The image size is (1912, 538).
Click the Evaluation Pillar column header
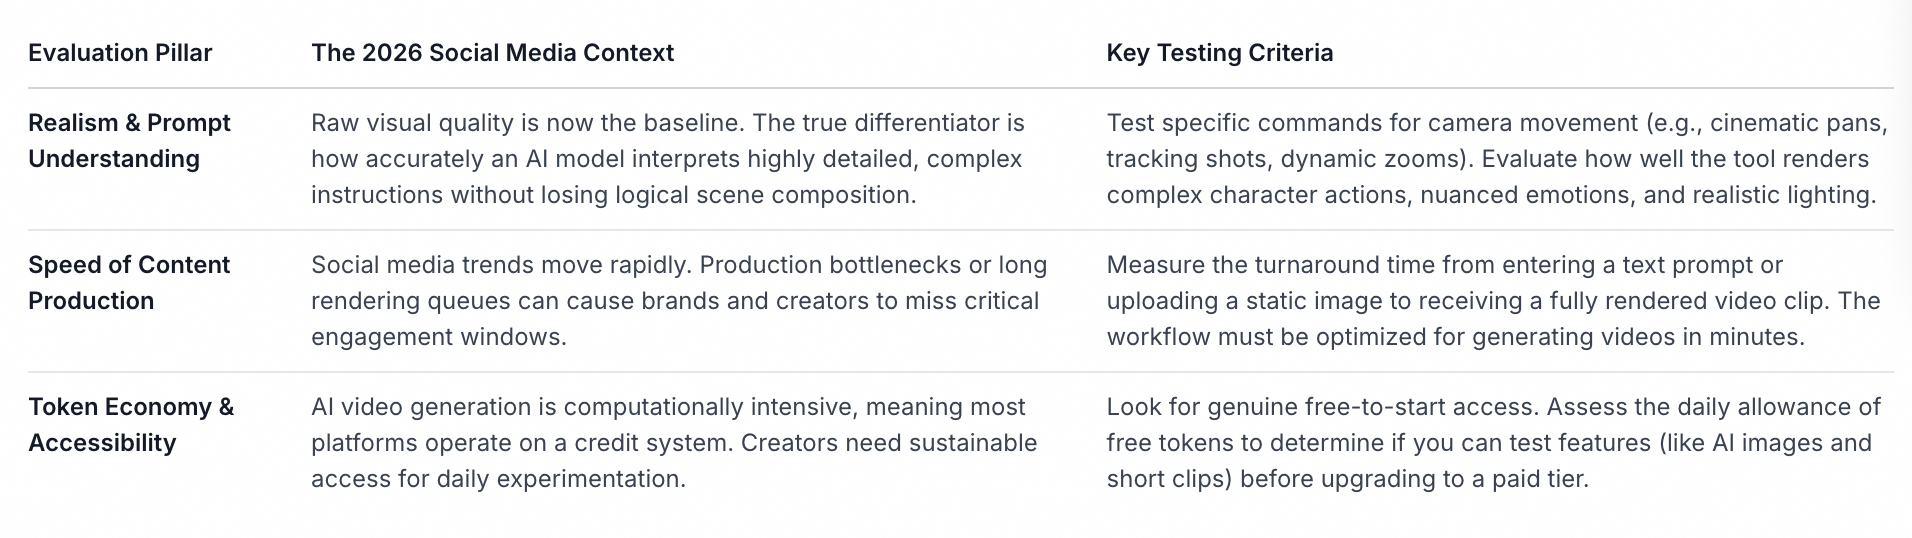[120, 53]
